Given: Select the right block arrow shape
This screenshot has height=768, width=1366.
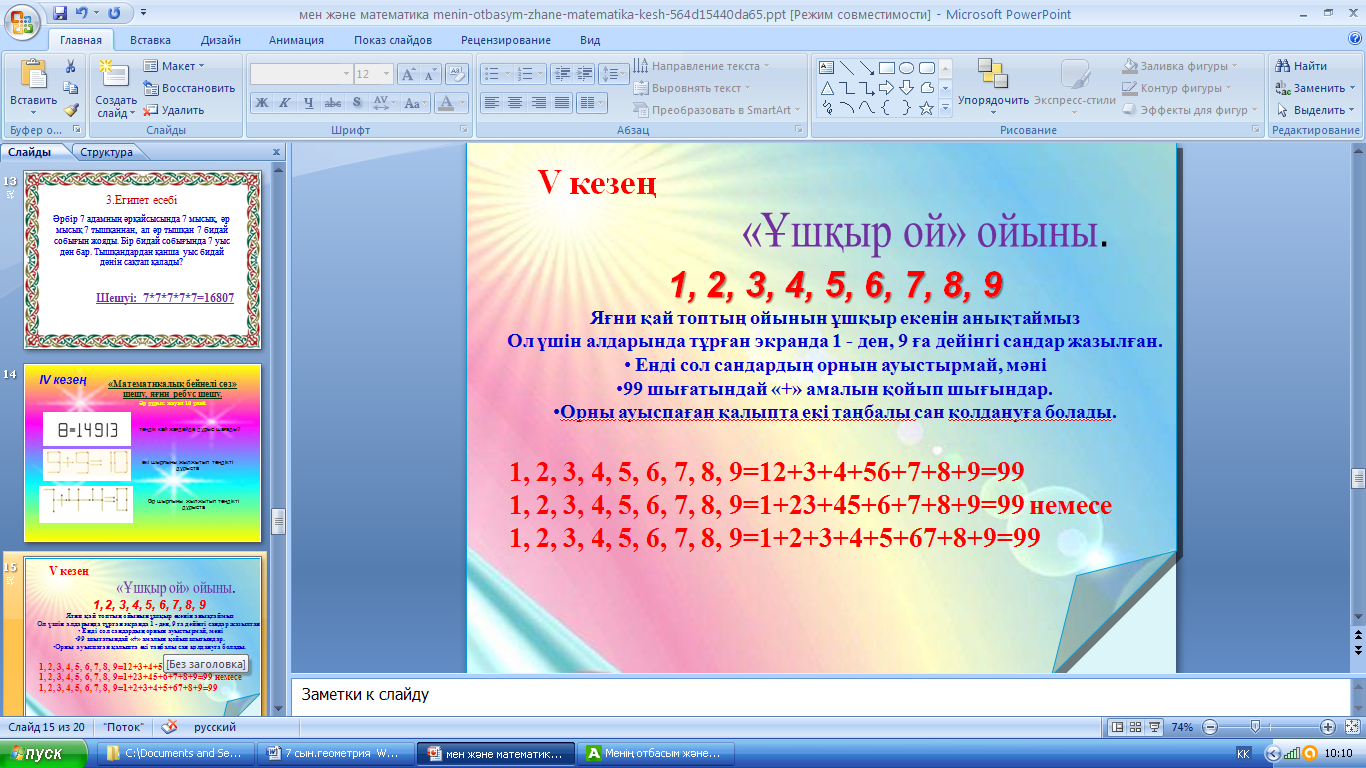Looking at the screenshot, I should [x=886, y=88].
